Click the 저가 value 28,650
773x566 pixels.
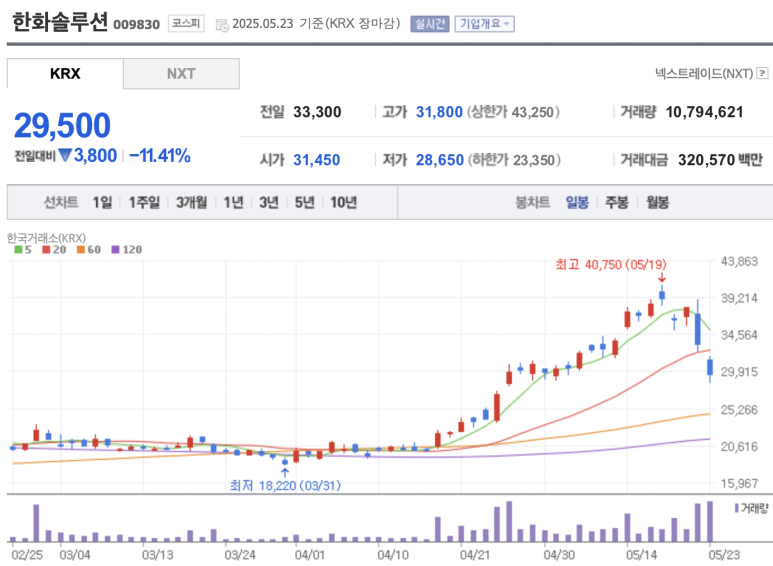[x=440, y=160]
